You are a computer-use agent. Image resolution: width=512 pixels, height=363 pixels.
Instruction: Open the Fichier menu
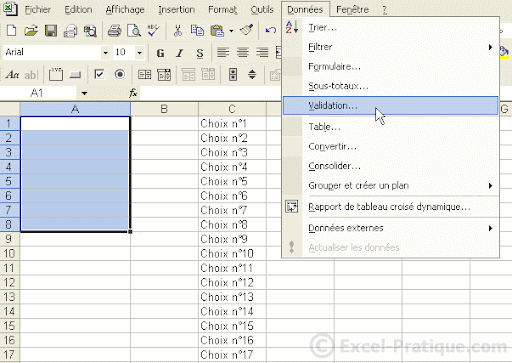(x=38, y=10)
